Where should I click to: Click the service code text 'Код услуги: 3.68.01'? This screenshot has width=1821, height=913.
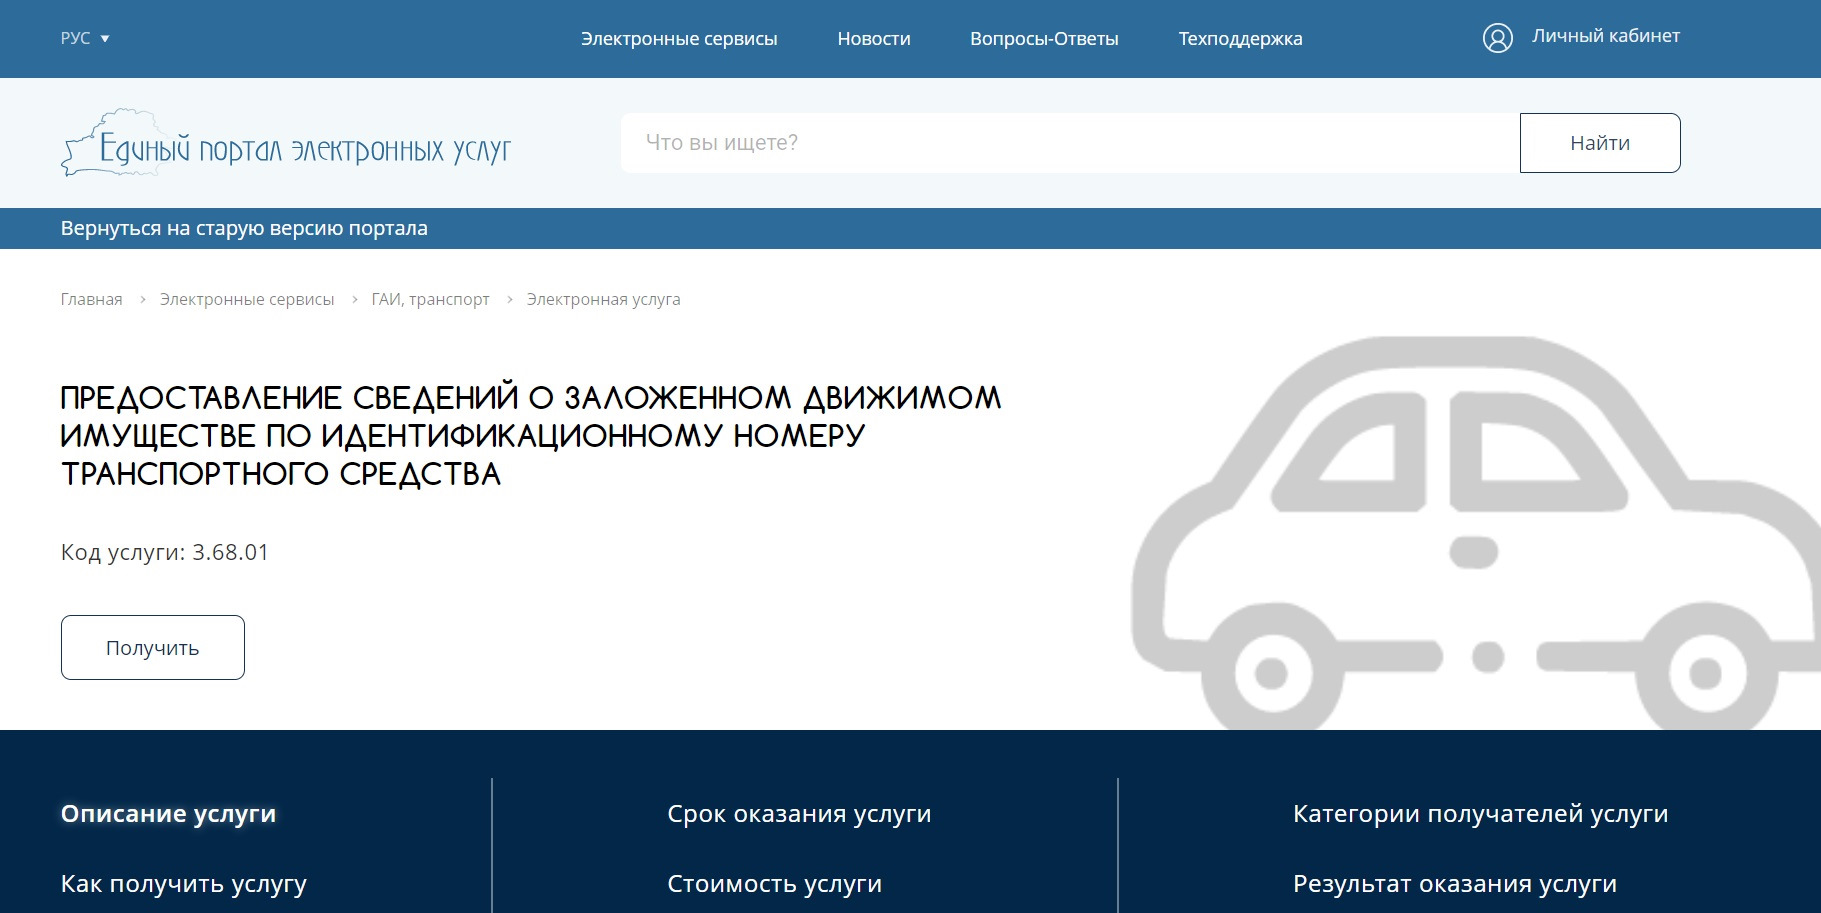pos(165,552)
